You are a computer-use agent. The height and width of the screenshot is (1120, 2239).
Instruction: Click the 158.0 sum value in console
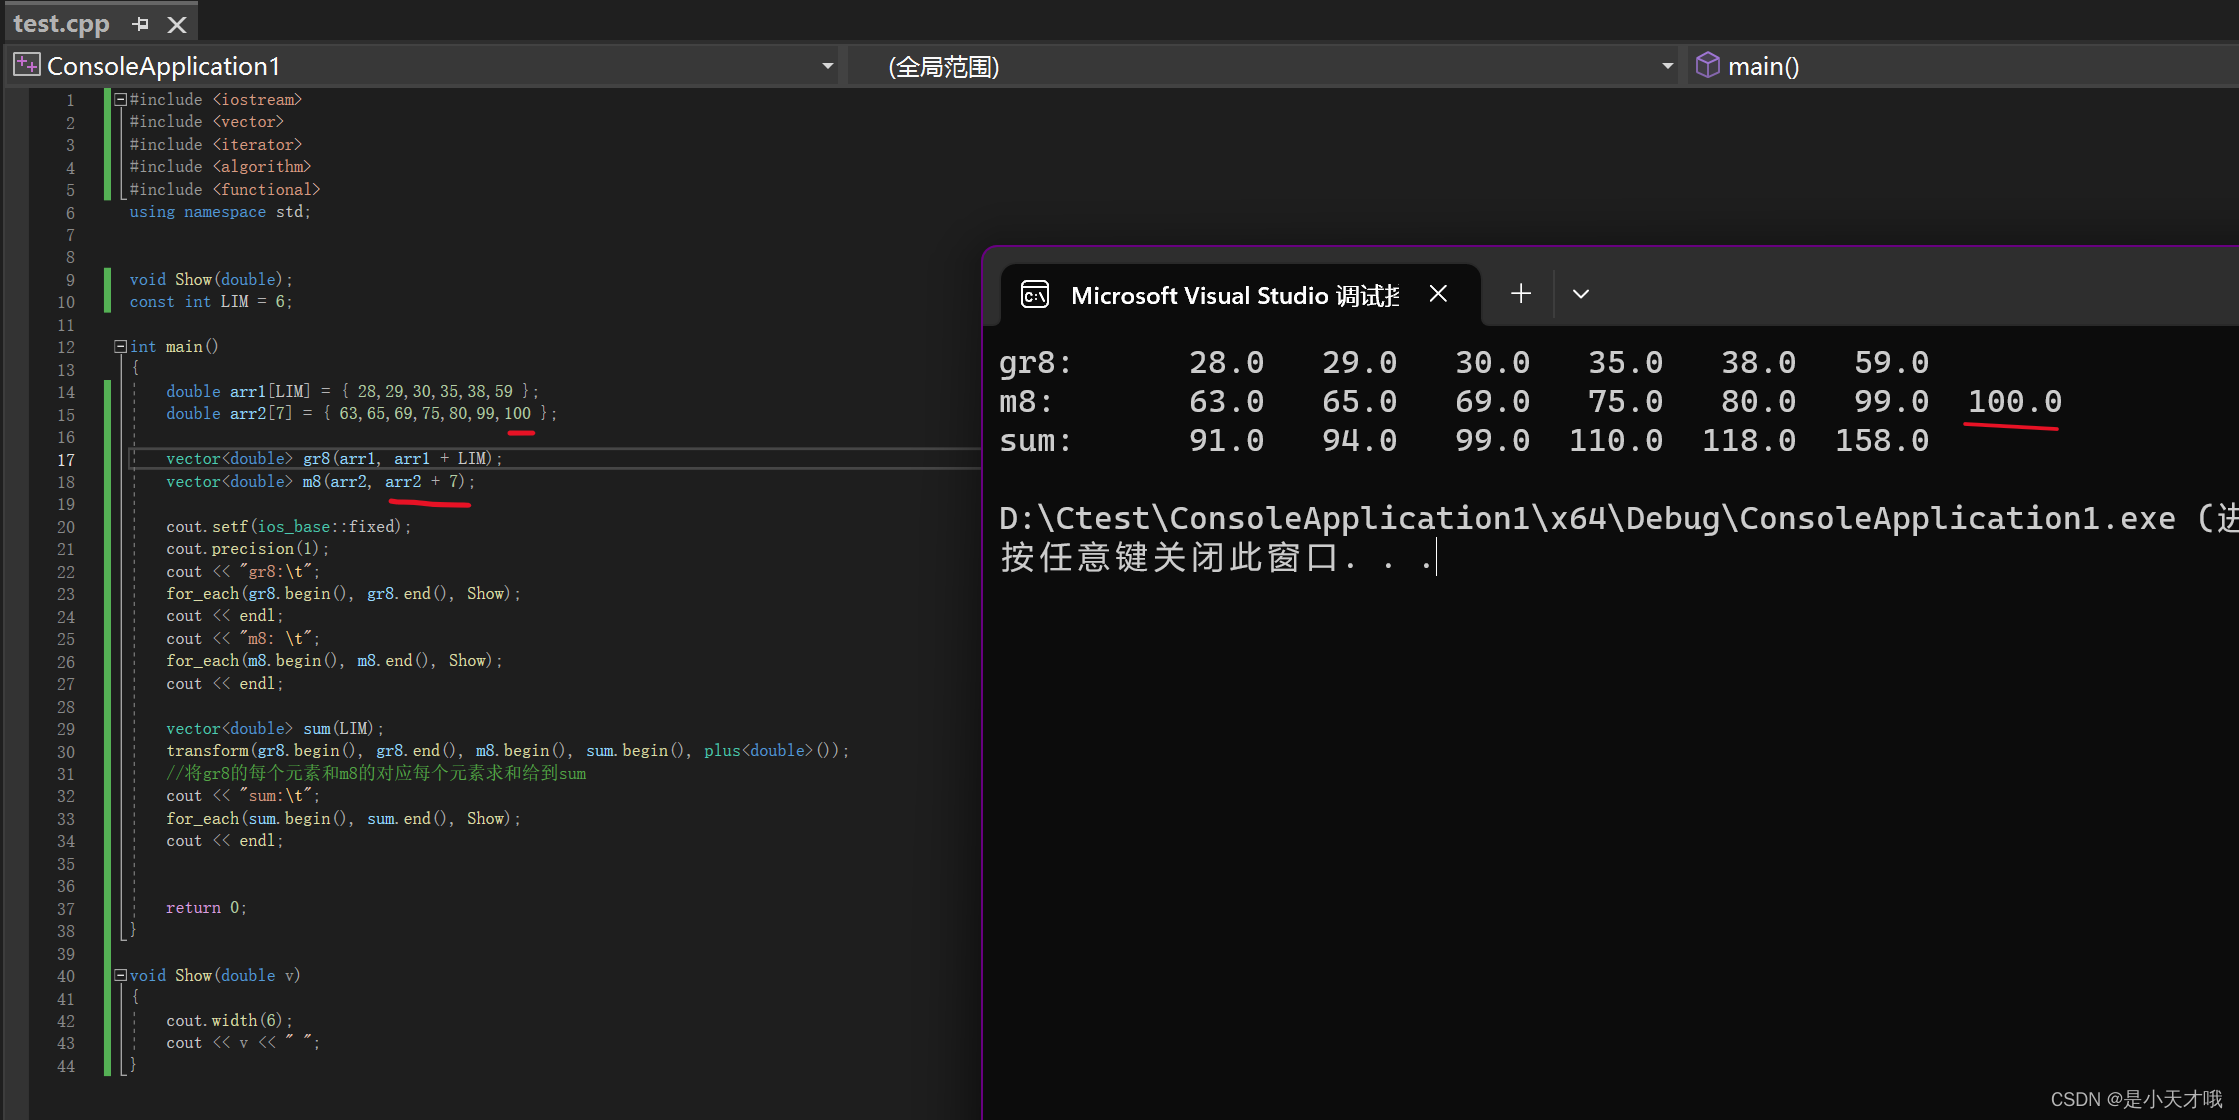(1881, 441)
